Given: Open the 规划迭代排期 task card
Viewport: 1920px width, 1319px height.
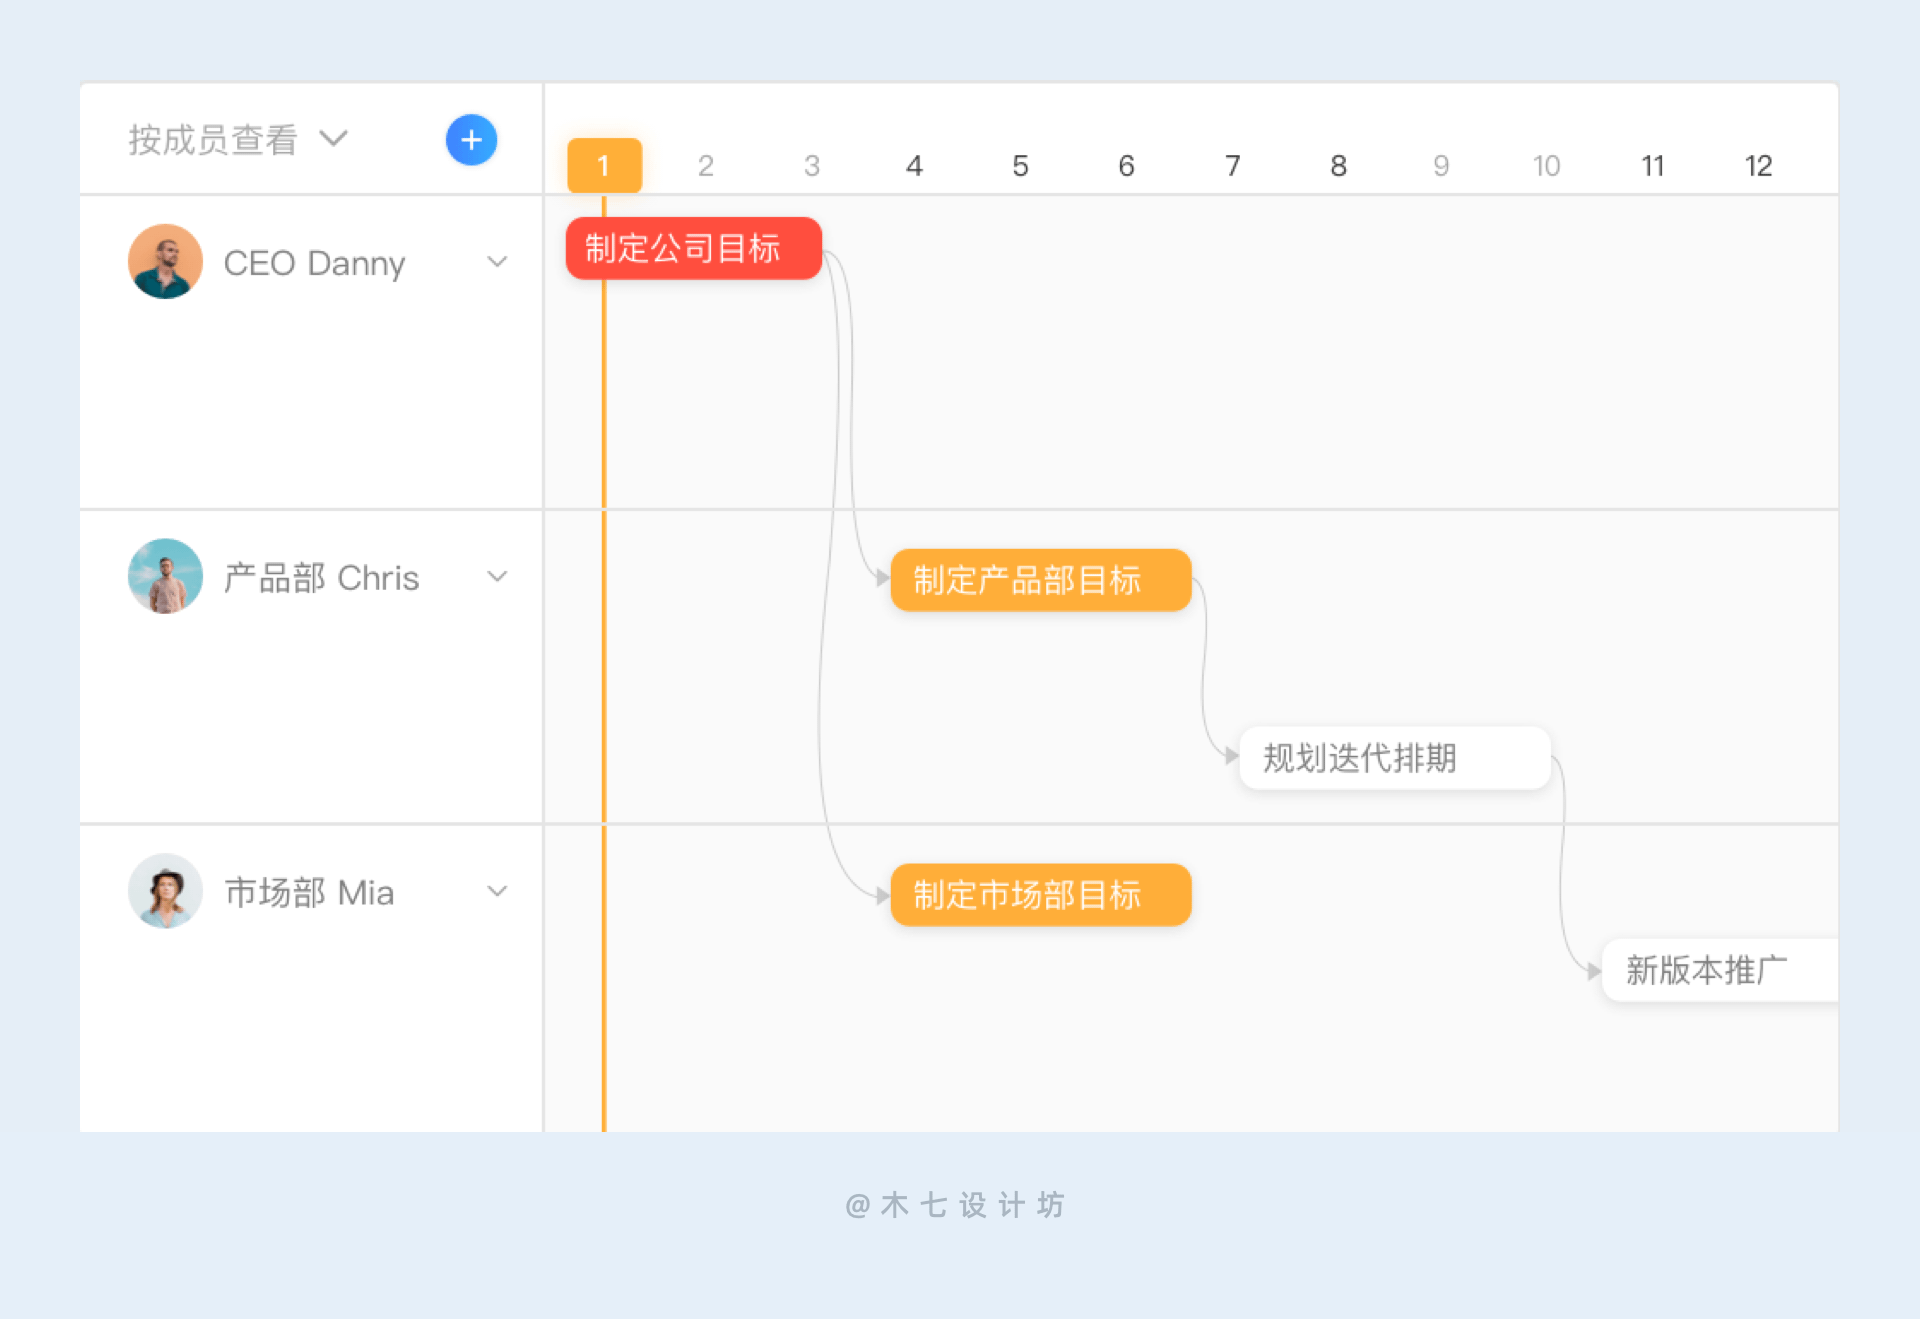Looking at the screenshot, I should coord(1394,758).
